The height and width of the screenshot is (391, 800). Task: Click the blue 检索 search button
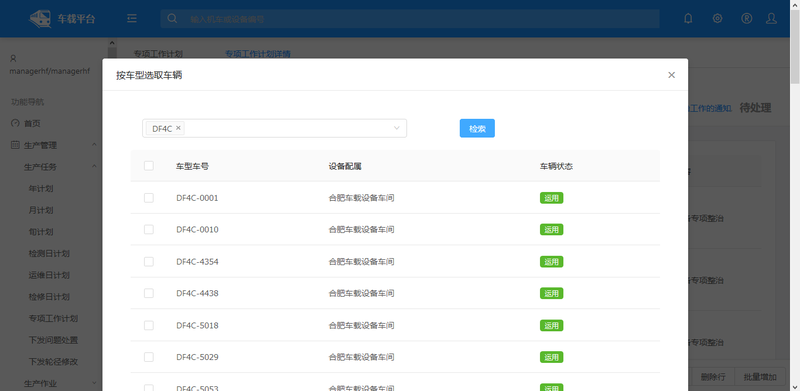[x=477, y=129]
